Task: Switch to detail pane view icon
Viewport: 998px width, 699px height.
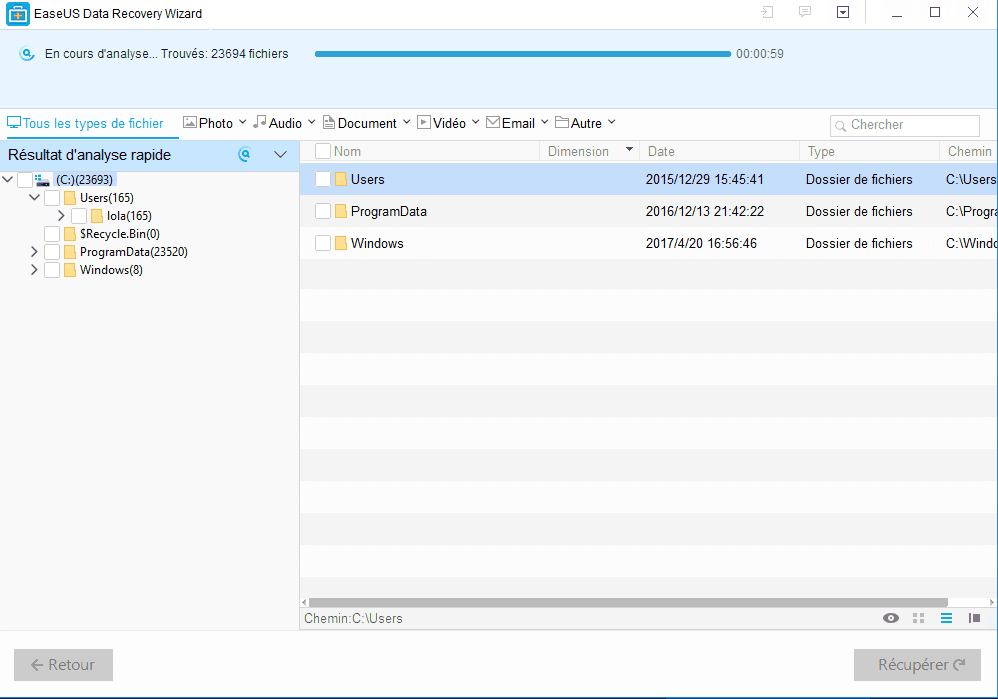Action: (x=974, y=618)
